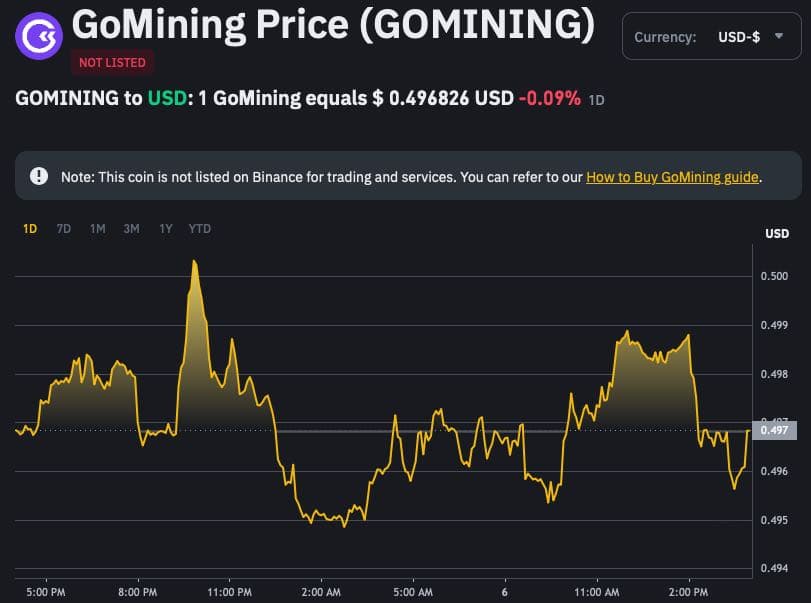This screenshot has height=603, width=811.
Task: Select the 3M chart range
Action: click(131, 229)
